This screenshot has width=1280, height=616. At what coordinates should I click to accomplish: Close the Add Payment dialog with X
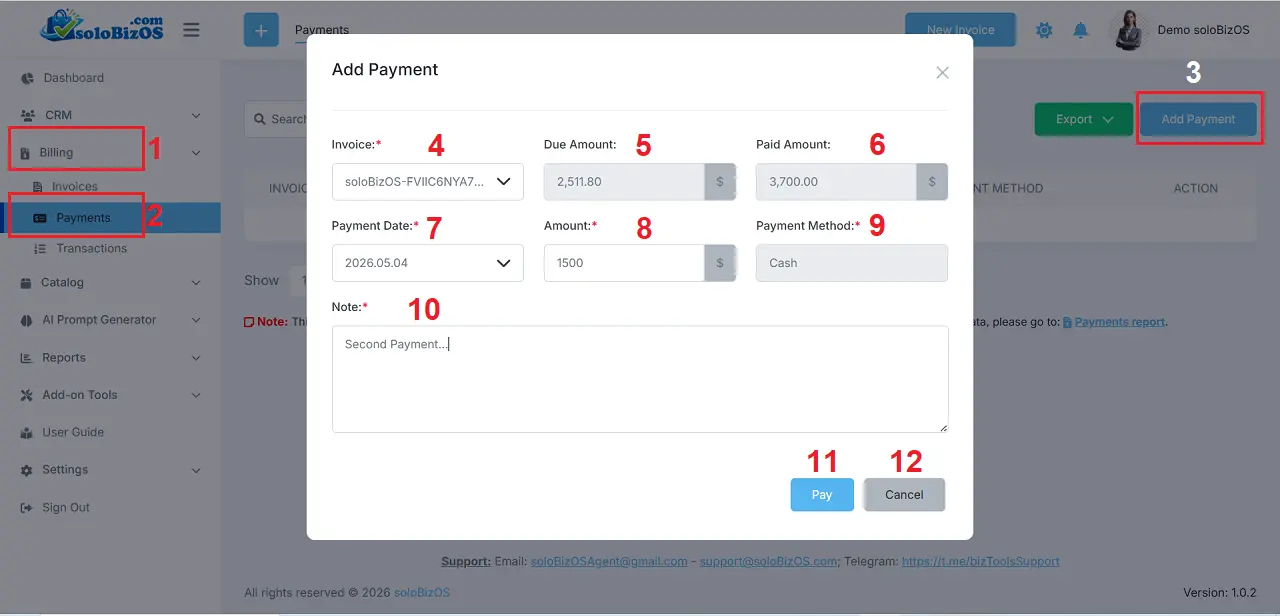(942, 73)
